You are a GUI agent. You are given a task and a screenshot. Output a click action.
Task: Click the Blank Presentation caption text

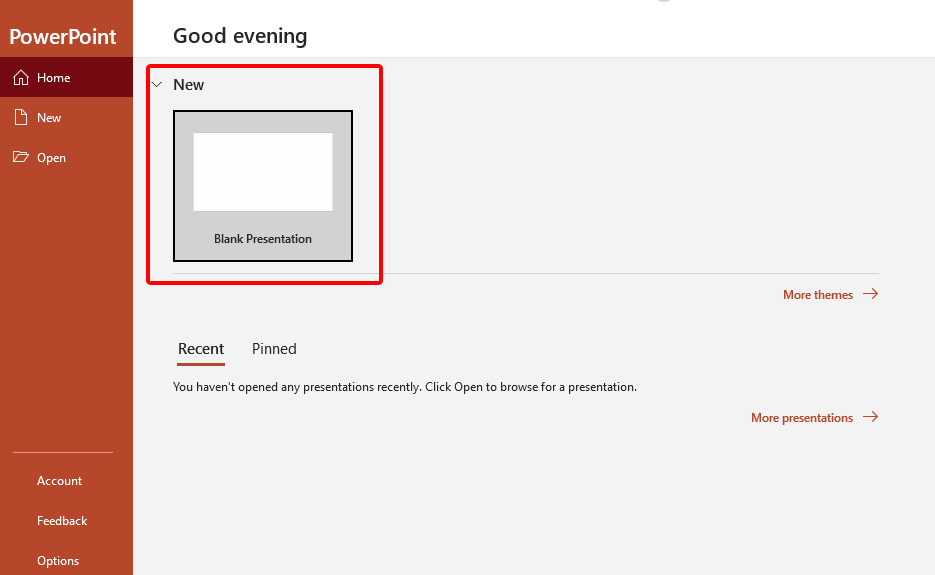click(263, 239)
